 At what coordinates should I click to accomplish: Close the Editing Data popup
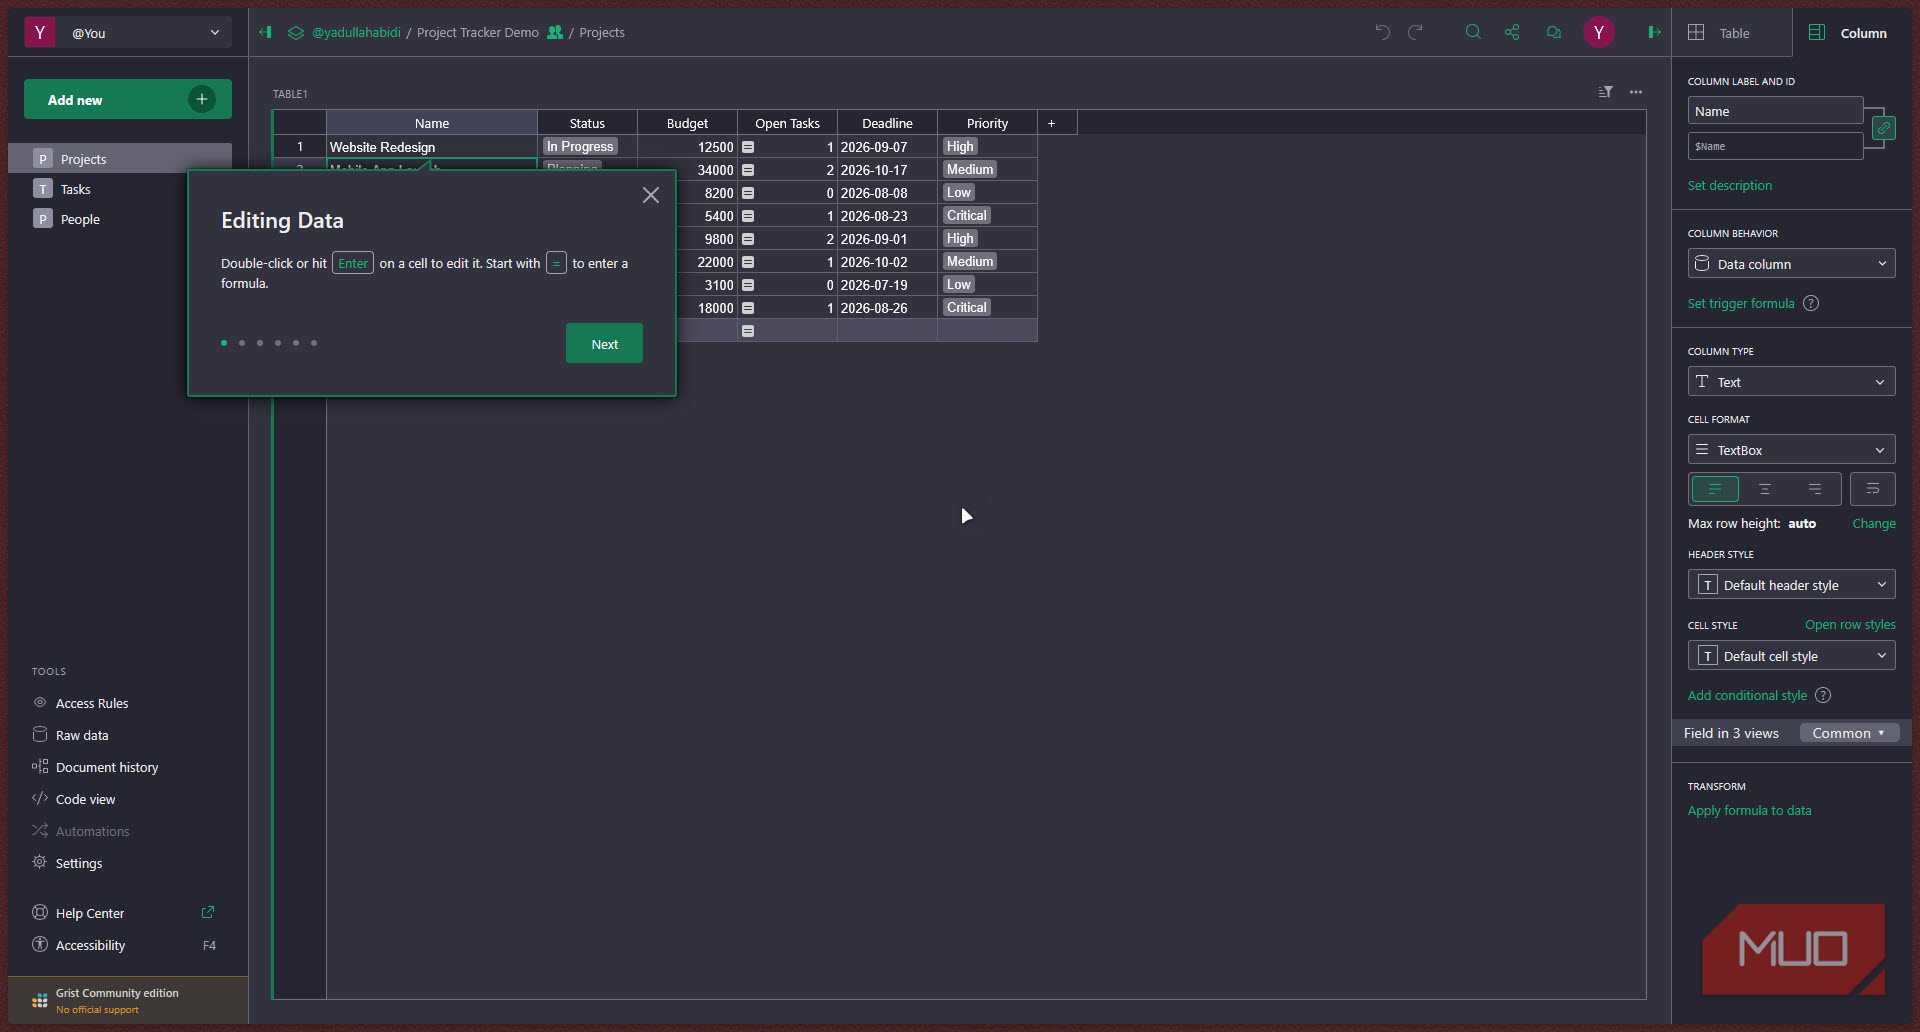(651, 195)
